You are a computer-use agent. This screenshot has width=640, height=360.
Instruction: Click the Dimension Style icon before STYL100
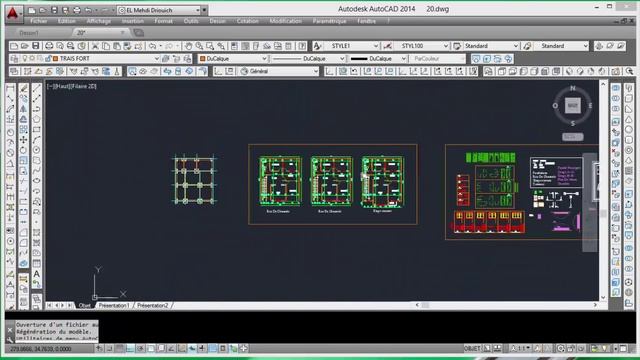(387, 46)
